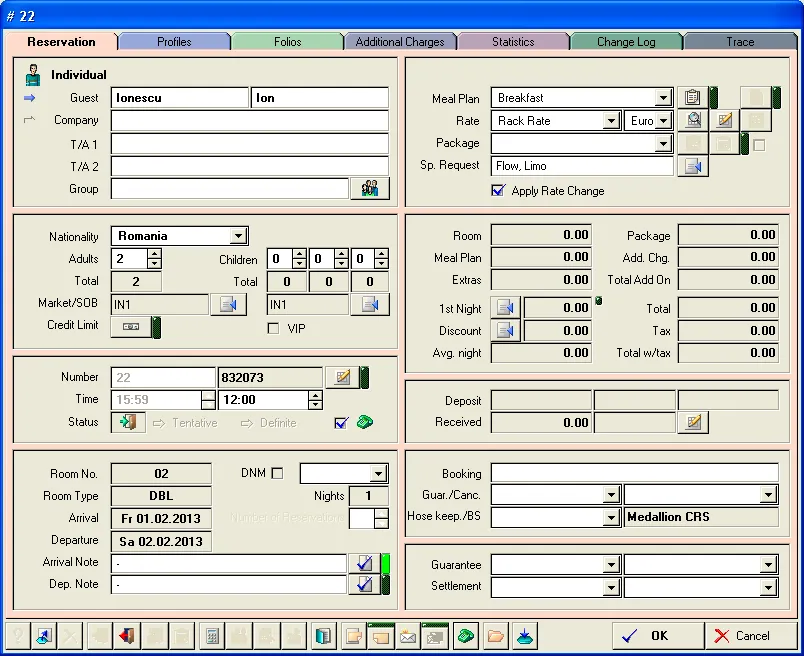804x656 pixels.
Task: Click the Dep. Note checkmark button
Action: coord(364,584)
